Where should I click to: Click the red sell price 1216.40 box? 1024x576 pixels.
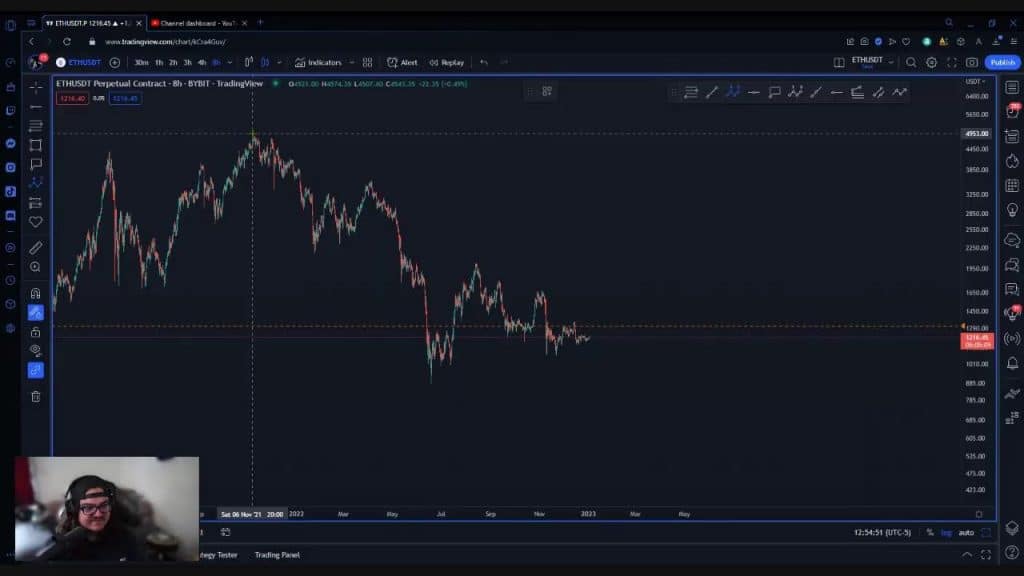pyautogui.click(x=71, y=98)
